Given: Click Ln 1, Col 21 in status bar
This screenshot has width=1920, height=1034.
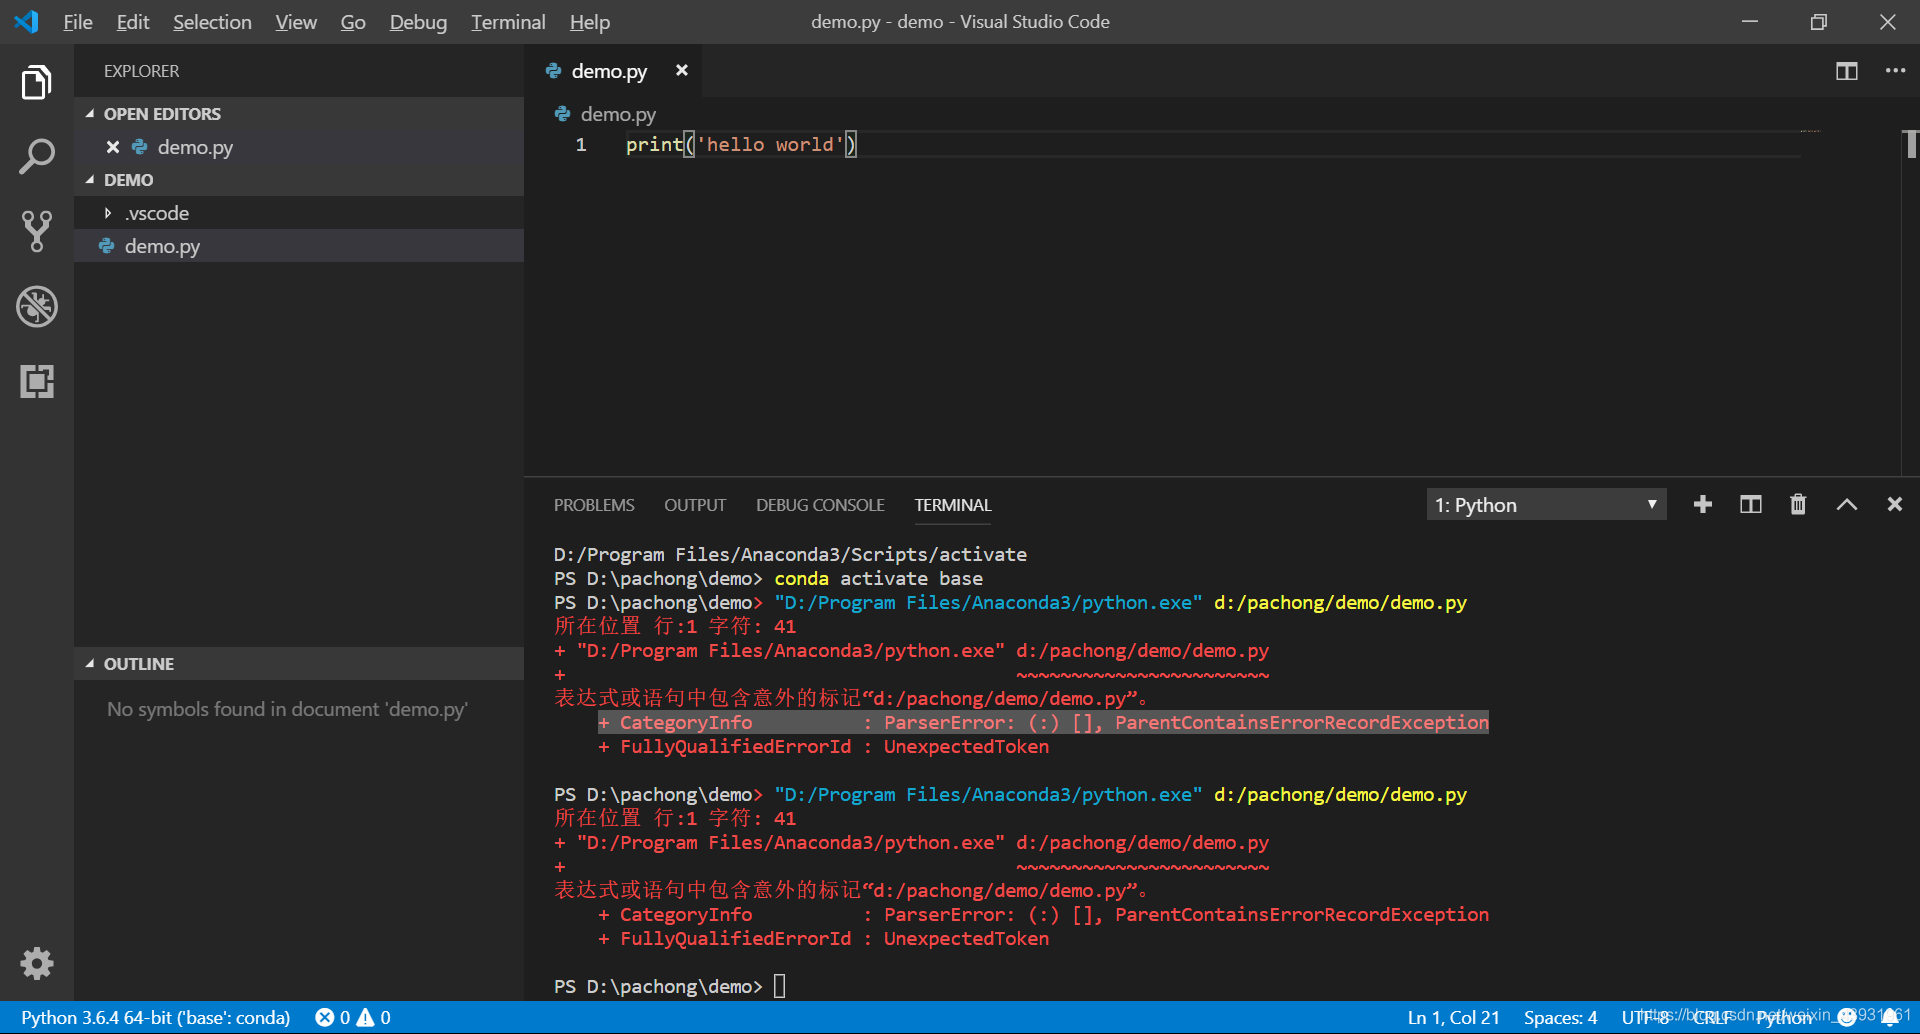Looking at the screenshot, I should tap(1453, 1017).
